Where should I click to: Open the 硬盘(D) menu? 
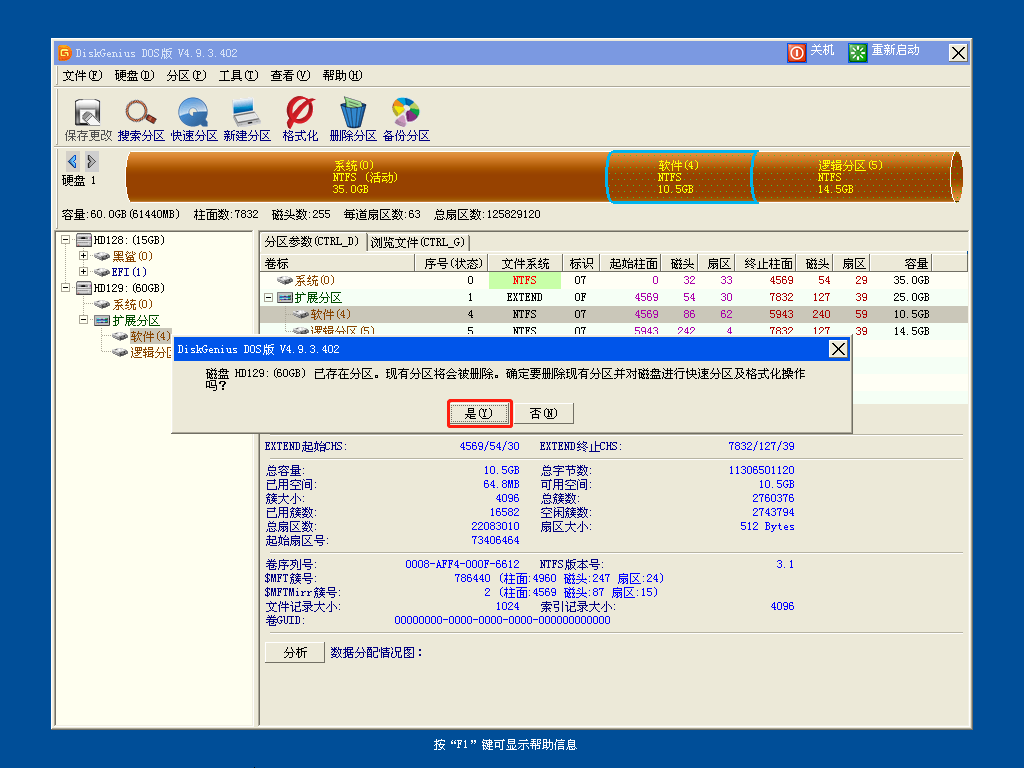click(x=134, y=75)
